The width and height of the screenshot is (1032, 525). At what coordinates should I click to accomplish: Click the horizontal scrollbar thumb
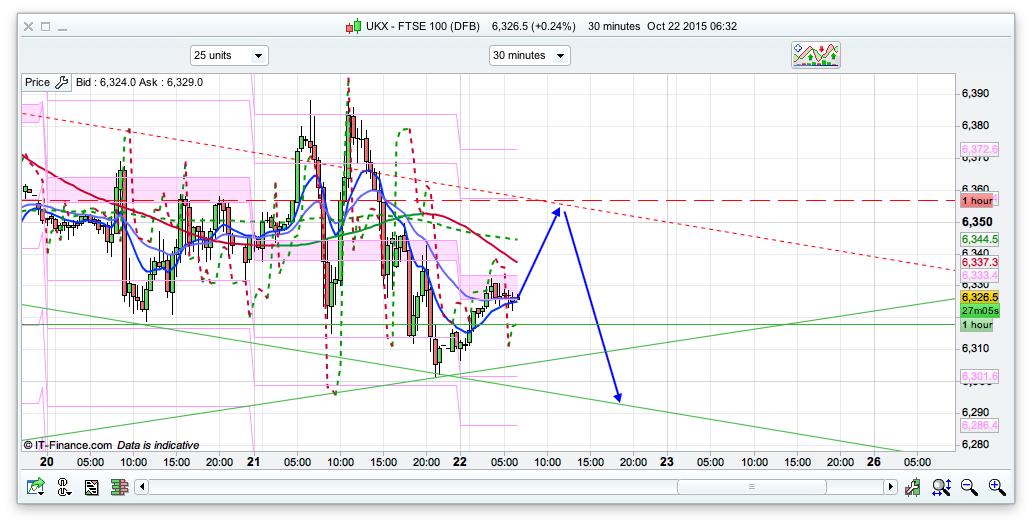coord(750,487)
